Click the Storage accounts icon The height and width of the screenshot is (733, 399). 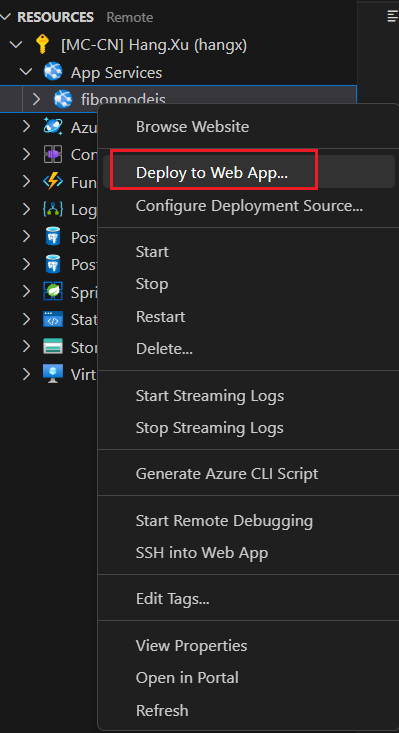(53, 347)
